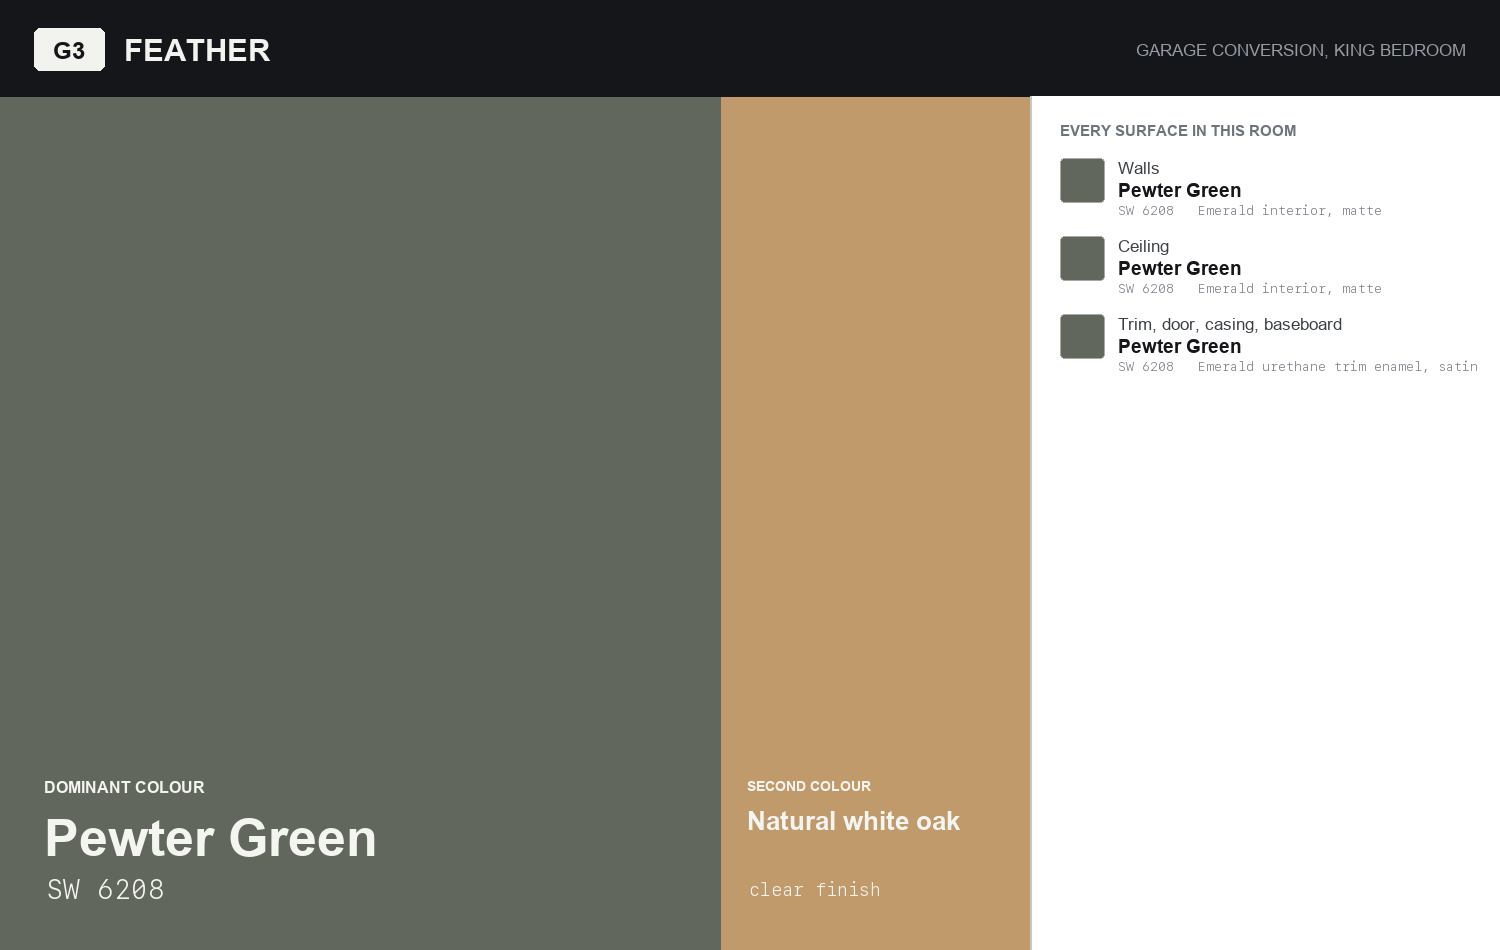Click Emerald interior, matte under Ceiling
The image size is (1500, 950).
[1290, 289]
